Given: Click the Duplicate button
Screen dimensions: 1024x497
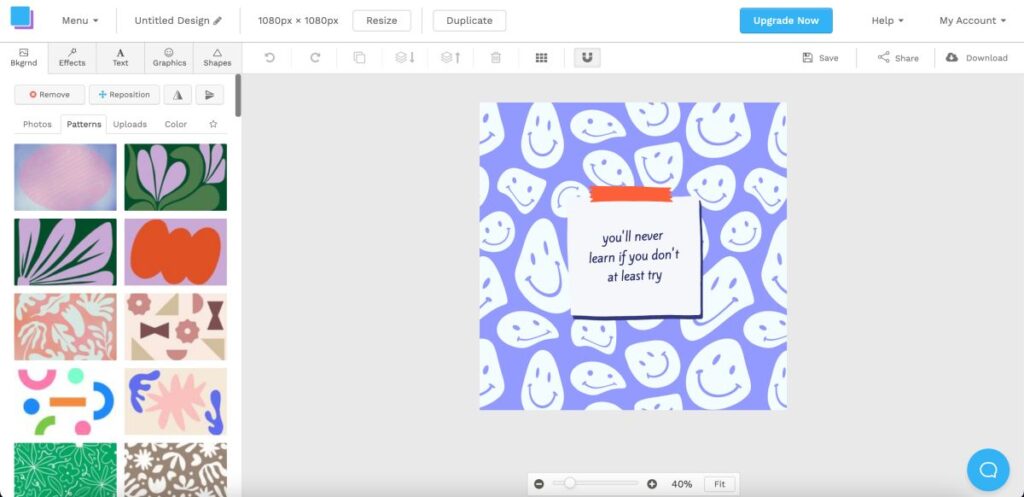Looking at the screenshot, I should [x=469, y=20].
